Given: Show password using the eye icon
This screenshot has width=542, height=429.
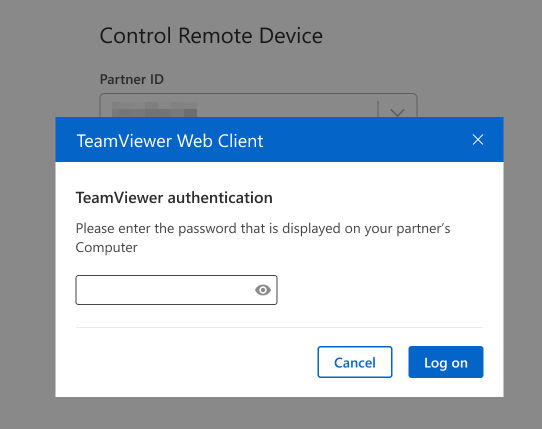Looking at the screenshot, I should pos(263,290).
